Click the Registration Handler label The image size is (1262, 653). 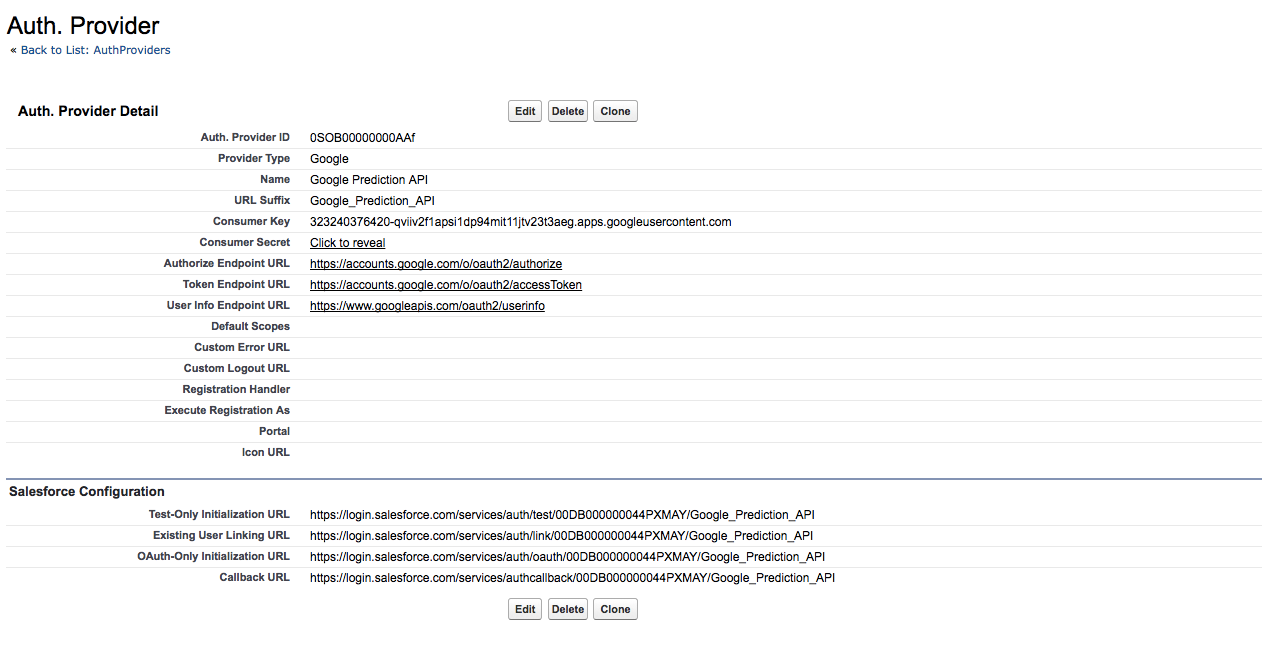click(x=236, y=390)
